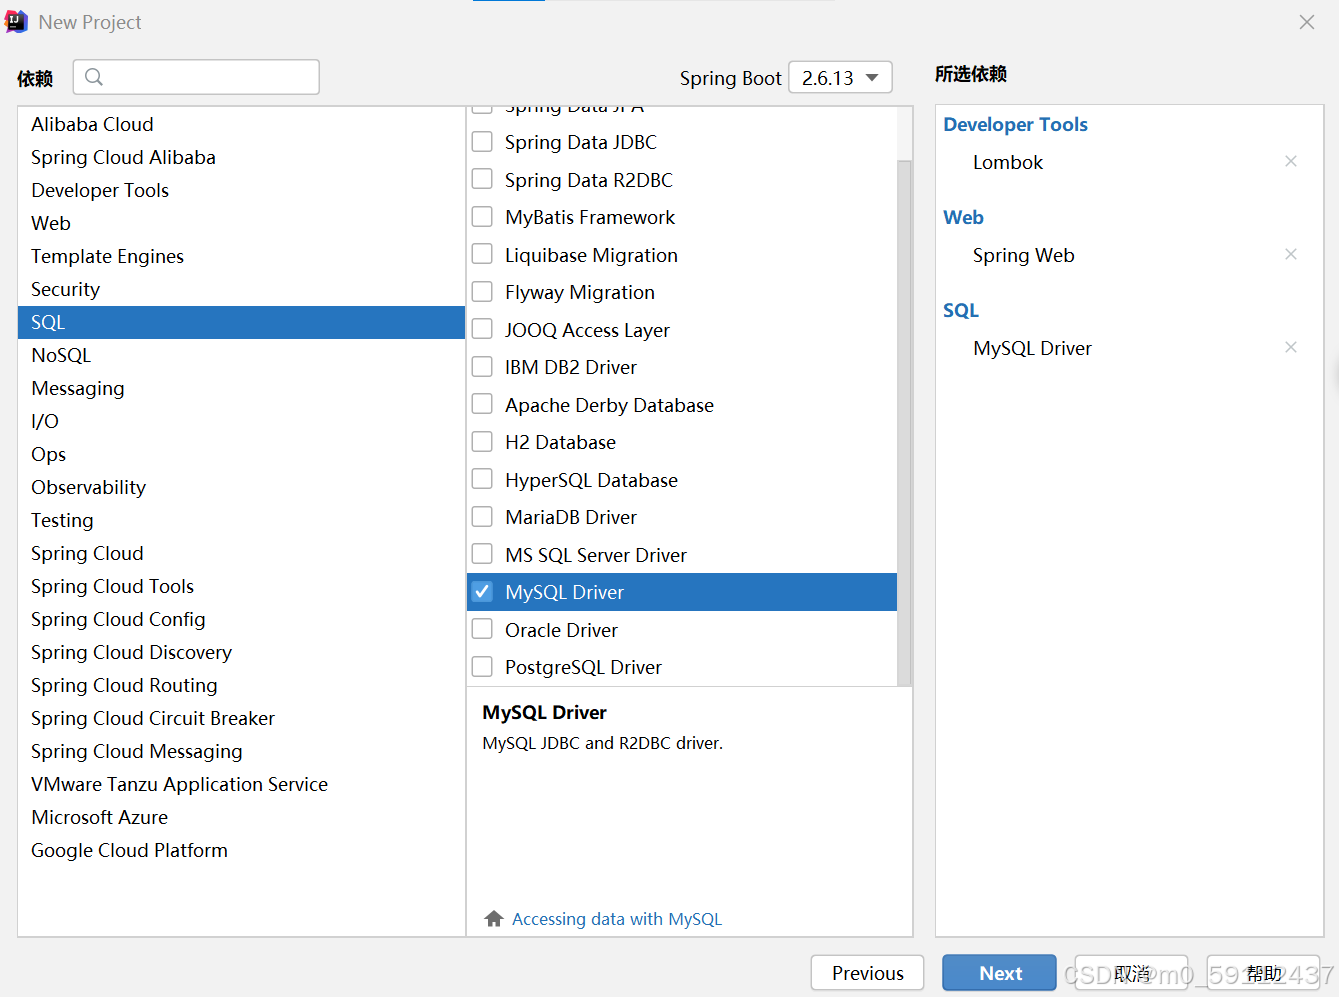Select the Testing category
The image size is (1339, 997).
(x=241, y=520)
